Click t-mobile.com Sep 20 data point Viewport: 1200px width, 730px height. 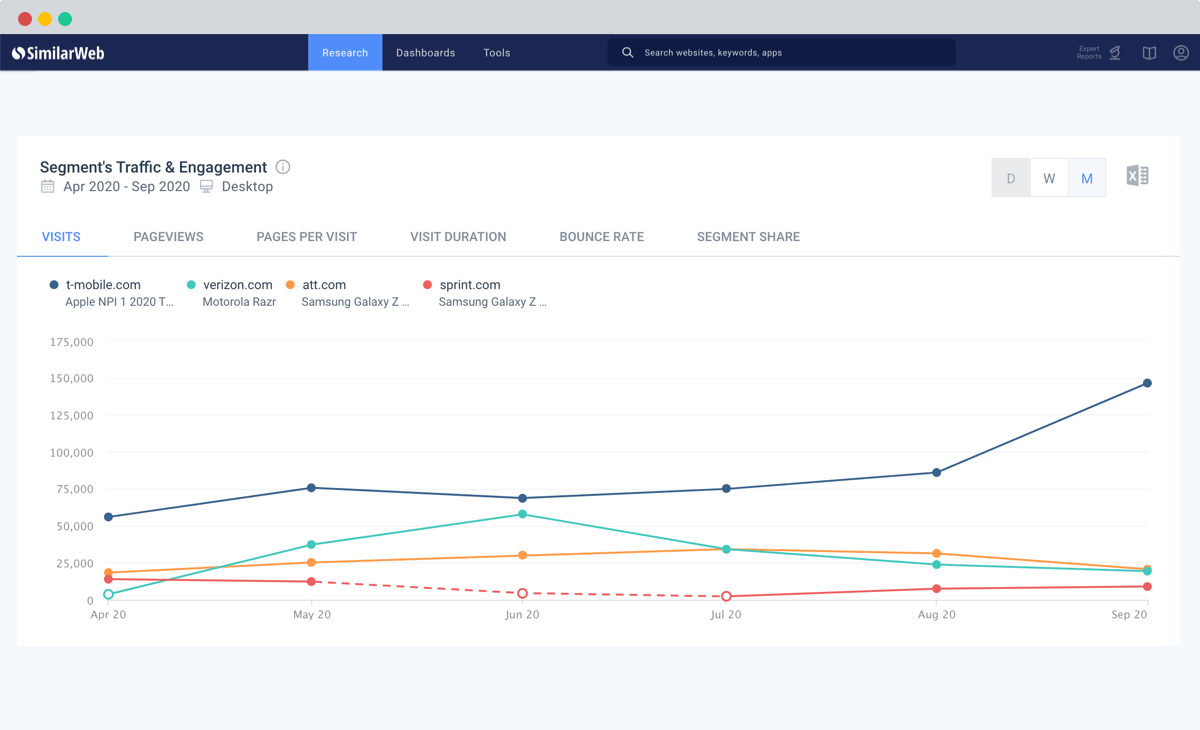coord(1147,383)
